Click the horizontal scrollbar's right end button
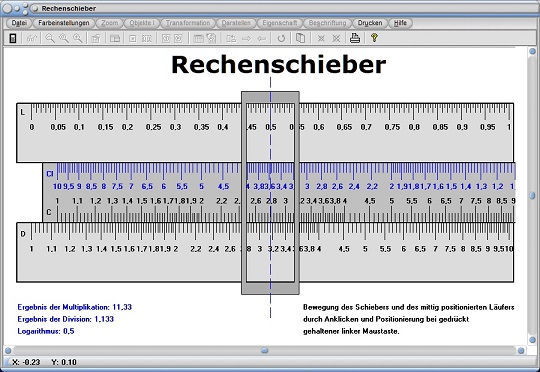Screen dimensions: 540x372 click(x=521, y=351)
